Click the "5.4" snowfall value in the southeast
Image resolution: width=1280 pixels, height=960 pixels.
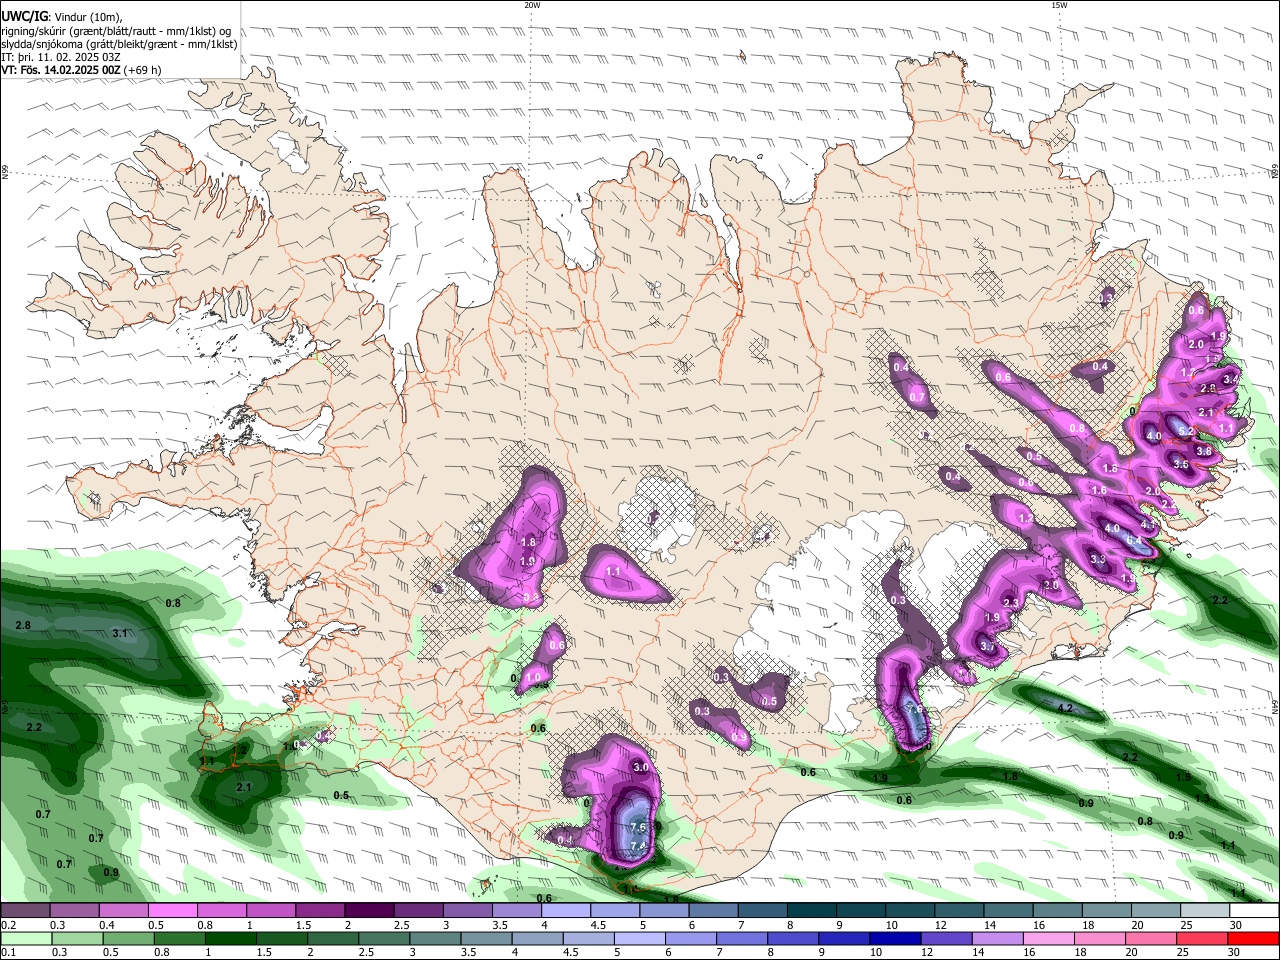(1134, 541)
